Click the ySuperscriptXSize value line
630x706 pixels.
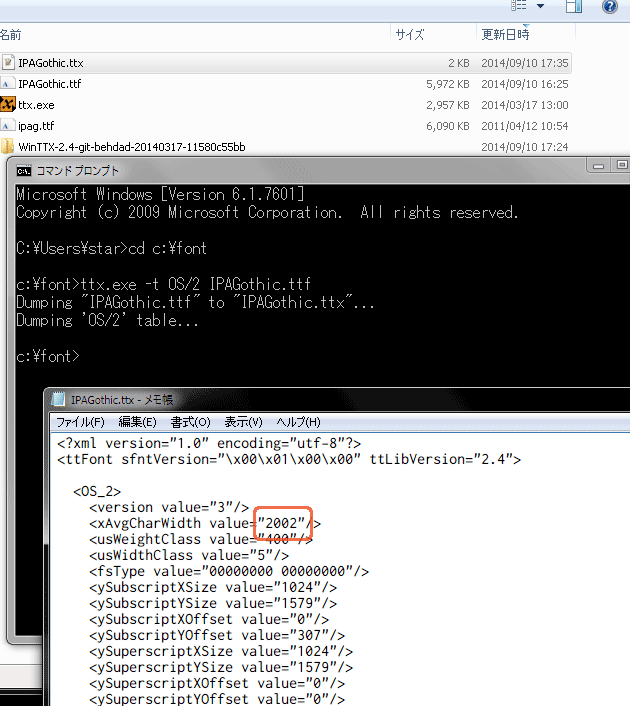[221, 652]
